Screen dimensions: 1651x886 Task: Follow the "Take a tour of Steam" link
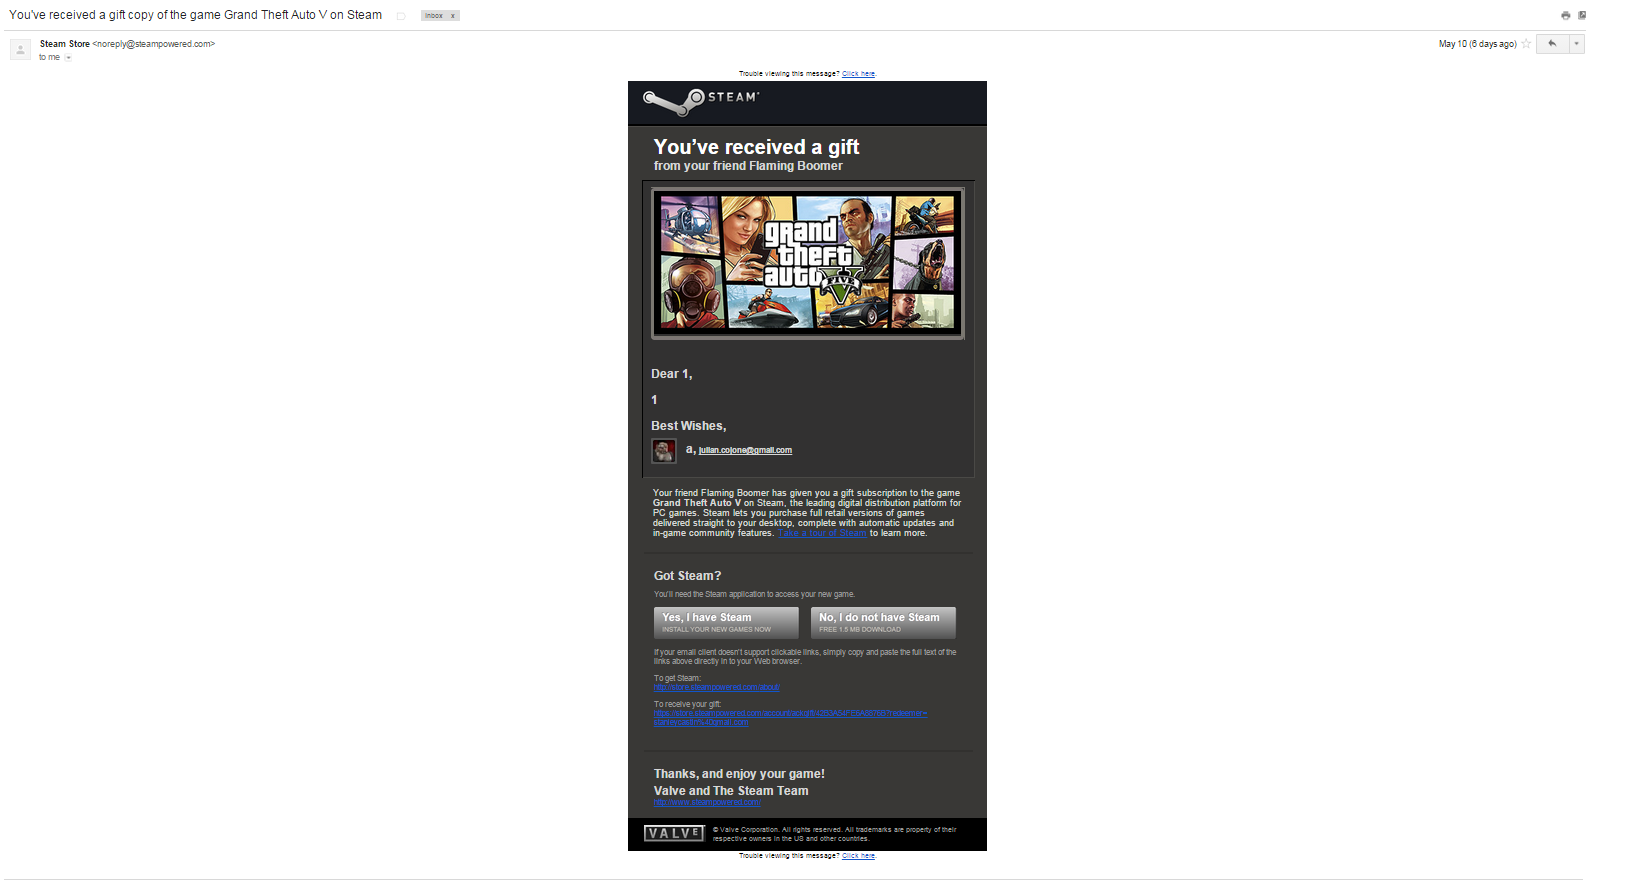tap(822, 533)
